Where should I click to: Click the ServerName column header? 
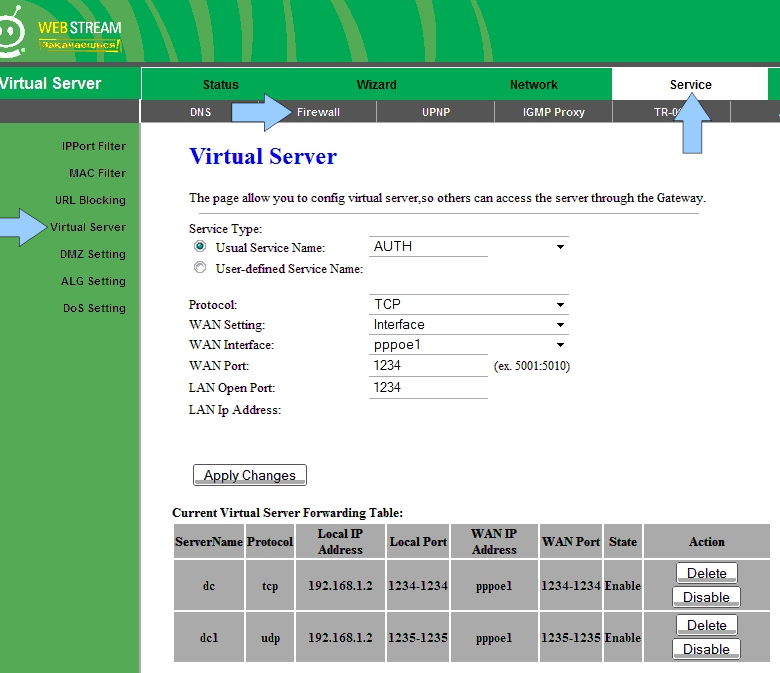coord(209,541)
